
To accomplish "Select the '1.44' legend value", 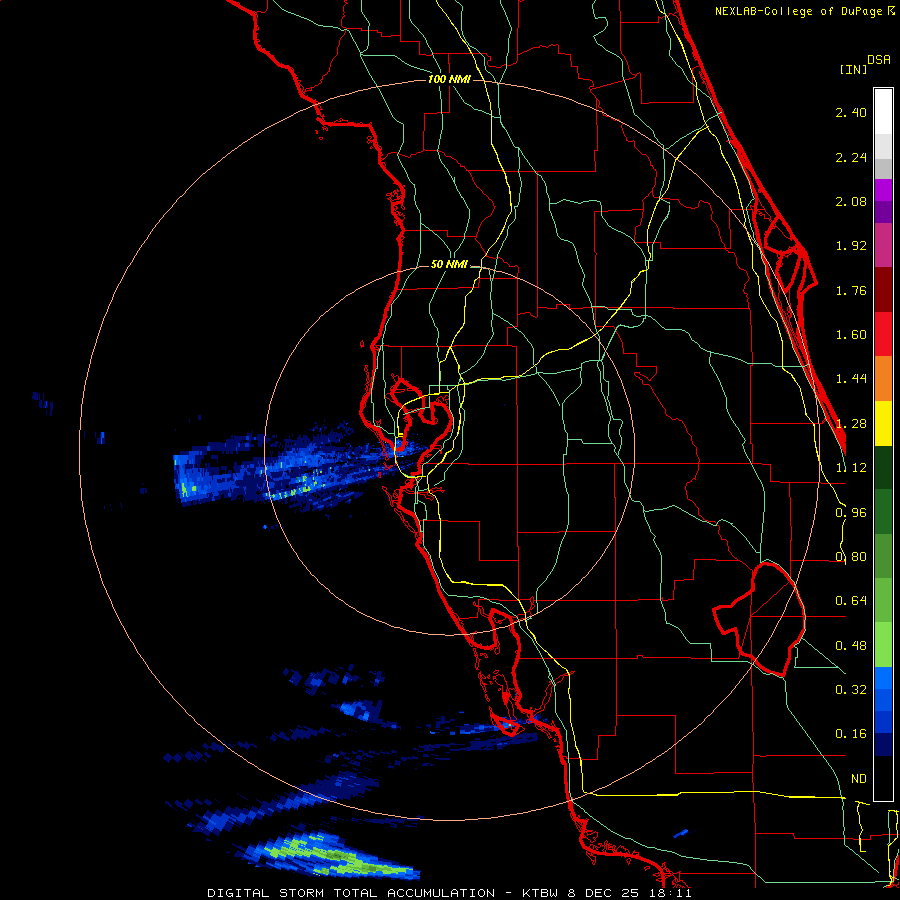I will click(851, 379).
